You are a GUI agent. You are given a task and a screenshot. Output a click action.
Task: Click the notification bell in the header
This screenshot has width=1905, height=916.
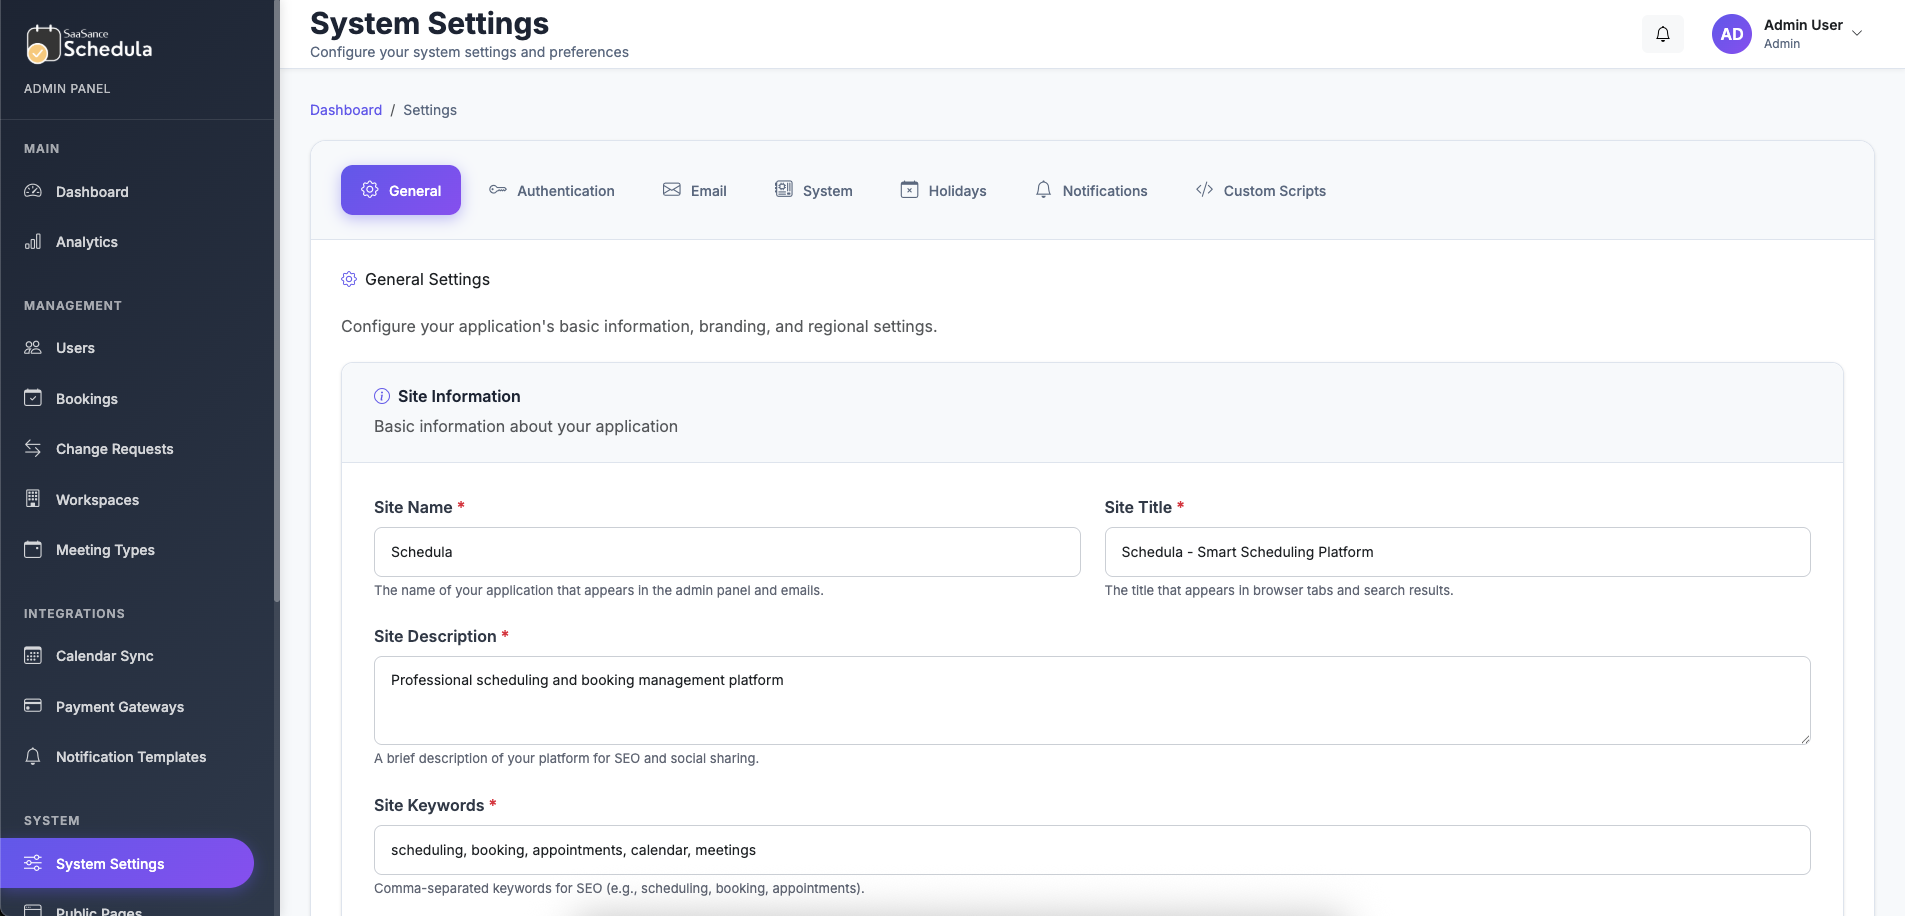pyautogui.click(x=1662, y=33)
